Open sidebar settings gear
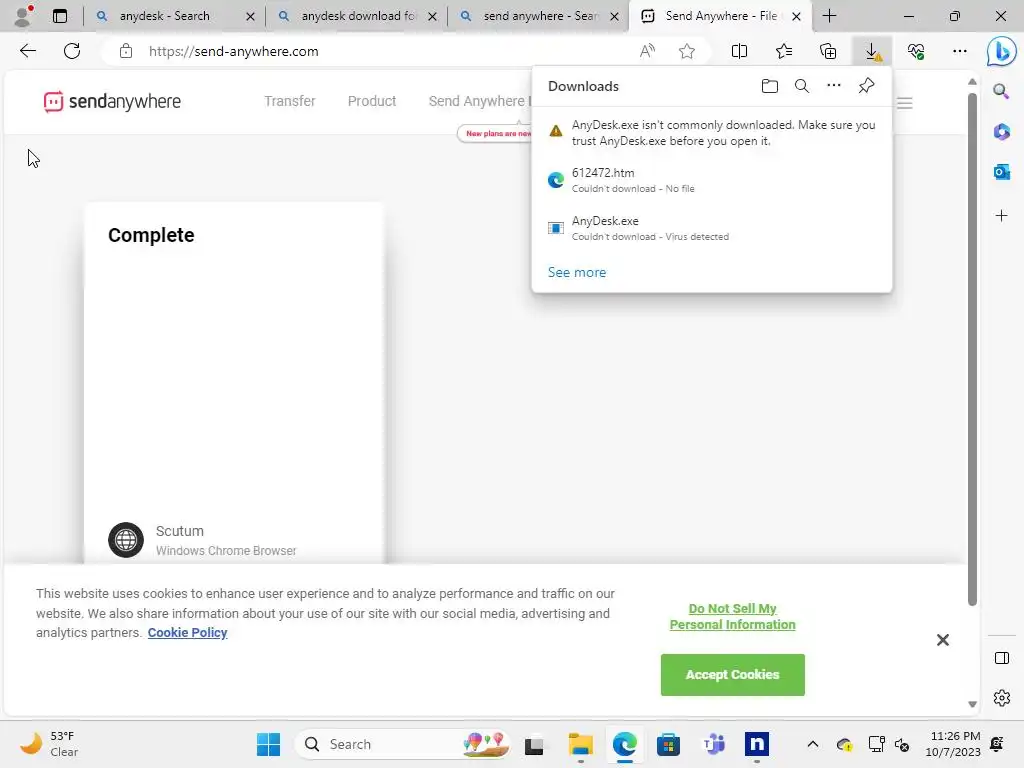 [x=1001, y=698]
